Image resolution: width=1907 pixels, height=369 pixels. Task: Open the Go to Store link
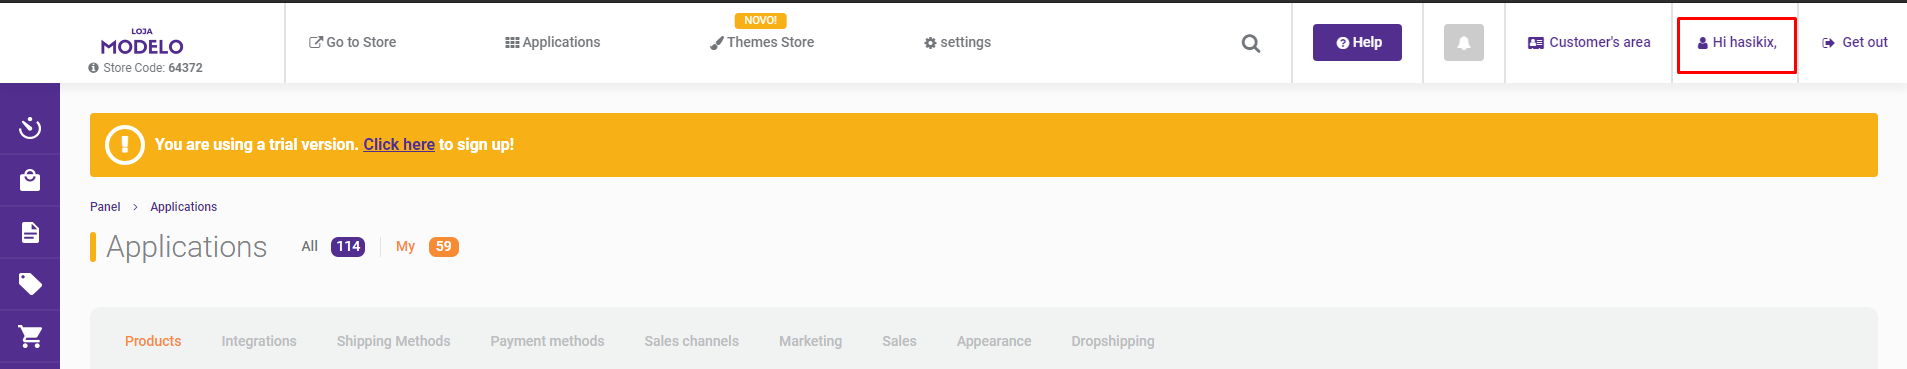click(353, 42)
